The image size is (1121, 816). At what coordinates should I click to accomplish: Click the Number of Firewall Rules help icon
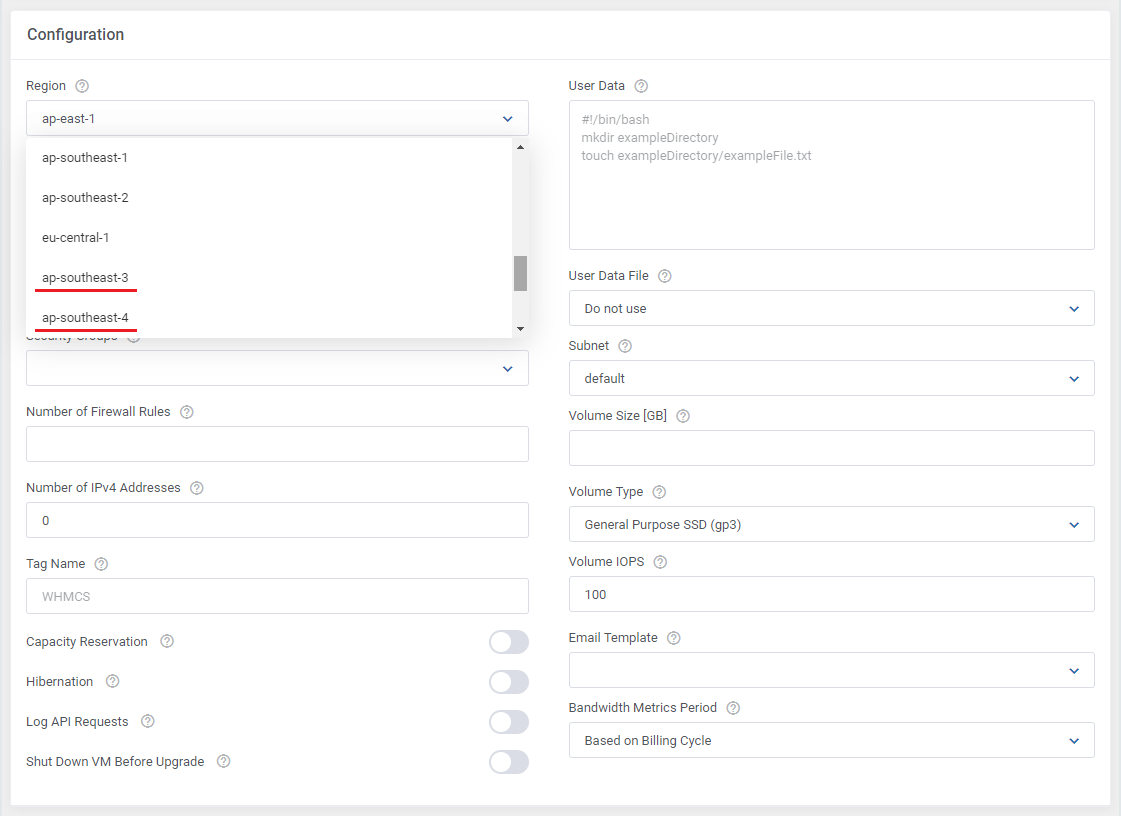187,412
